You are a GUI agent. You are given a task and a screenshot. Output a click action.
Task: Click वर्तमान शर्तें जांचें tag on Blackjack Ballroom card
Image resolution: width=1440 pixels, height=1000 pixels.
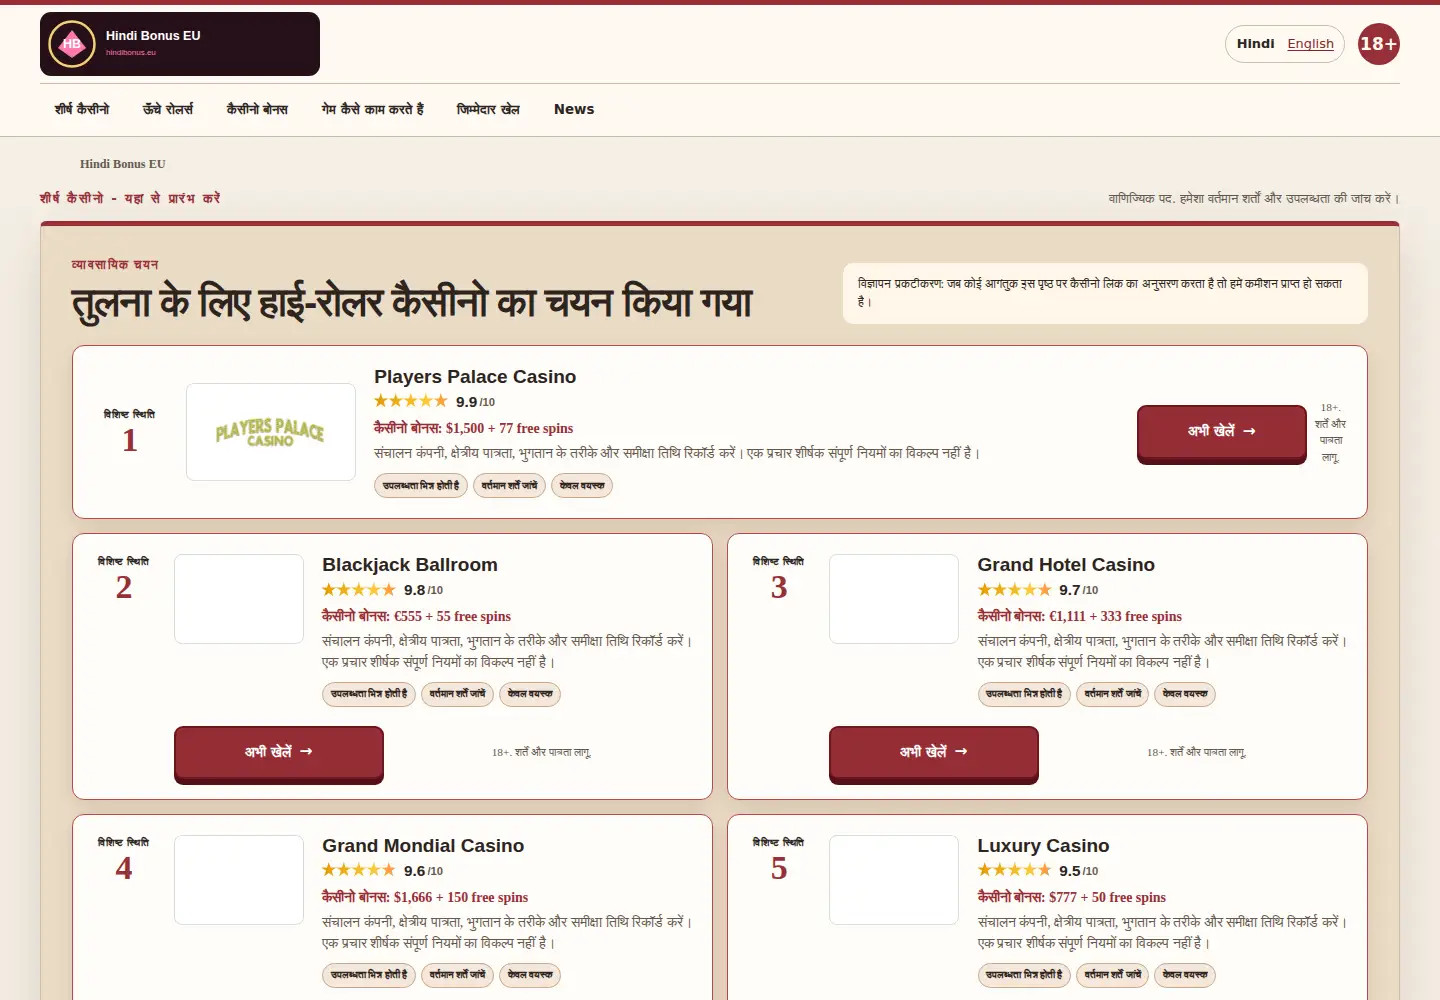457,694
